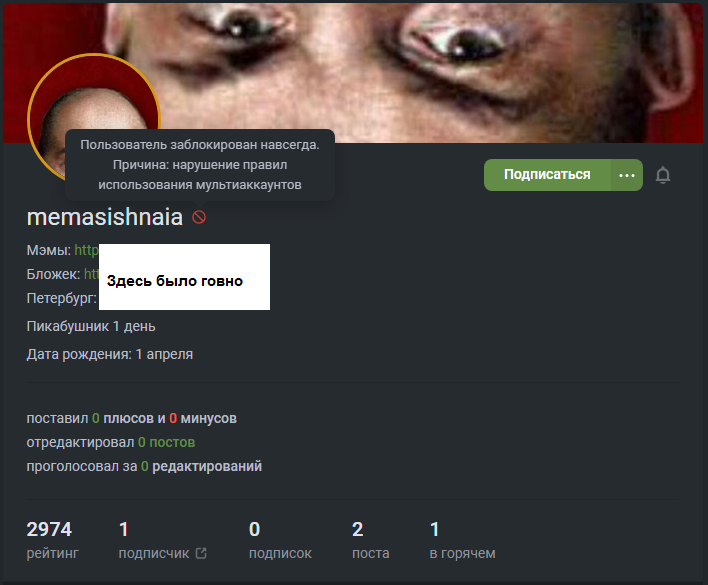Open the Бложек link
Viewport: 708px width, 585px height.
pos(91,274)
